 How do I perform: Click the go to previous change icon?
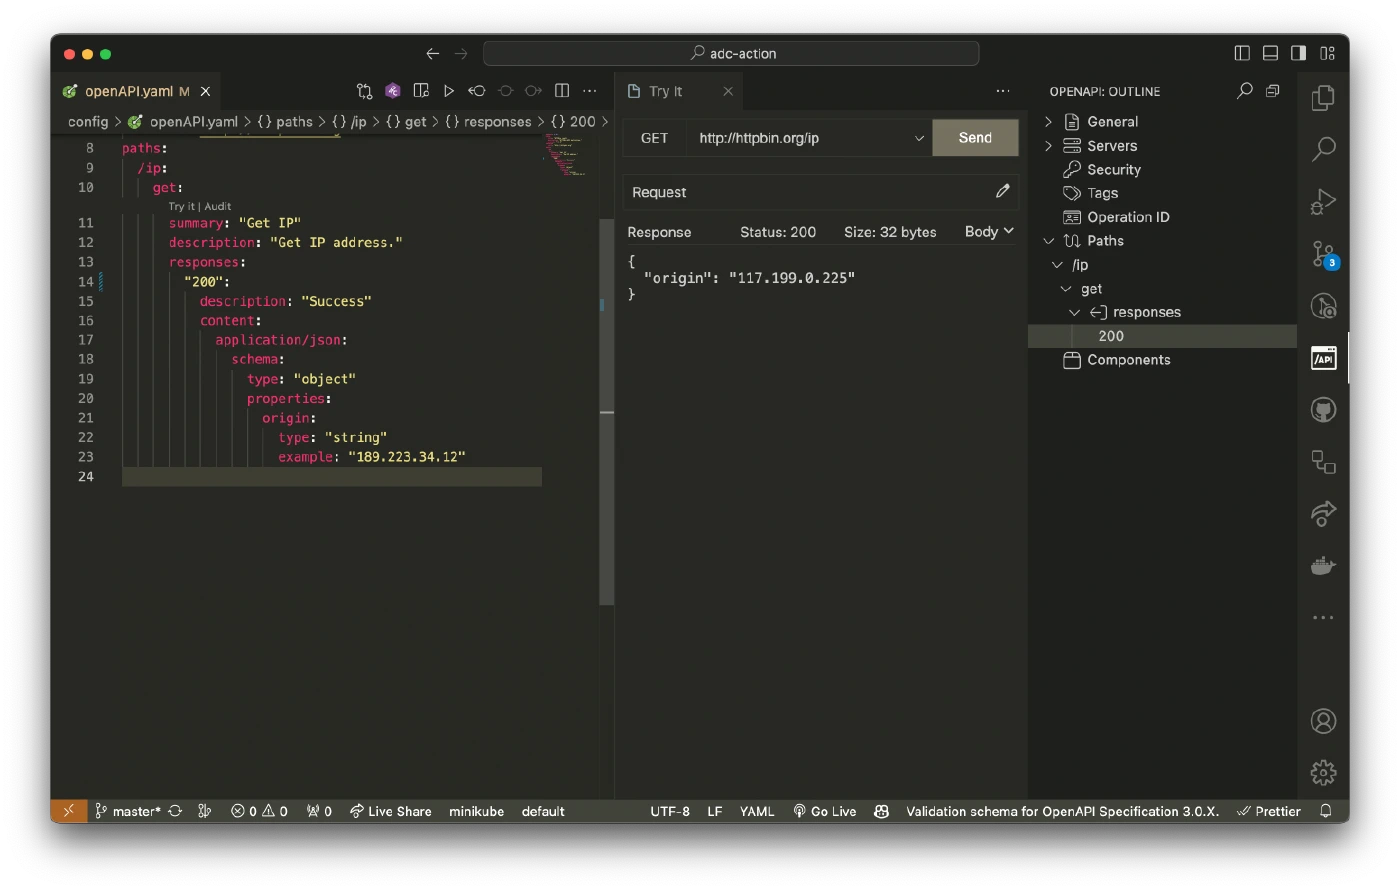pos(477,91)
